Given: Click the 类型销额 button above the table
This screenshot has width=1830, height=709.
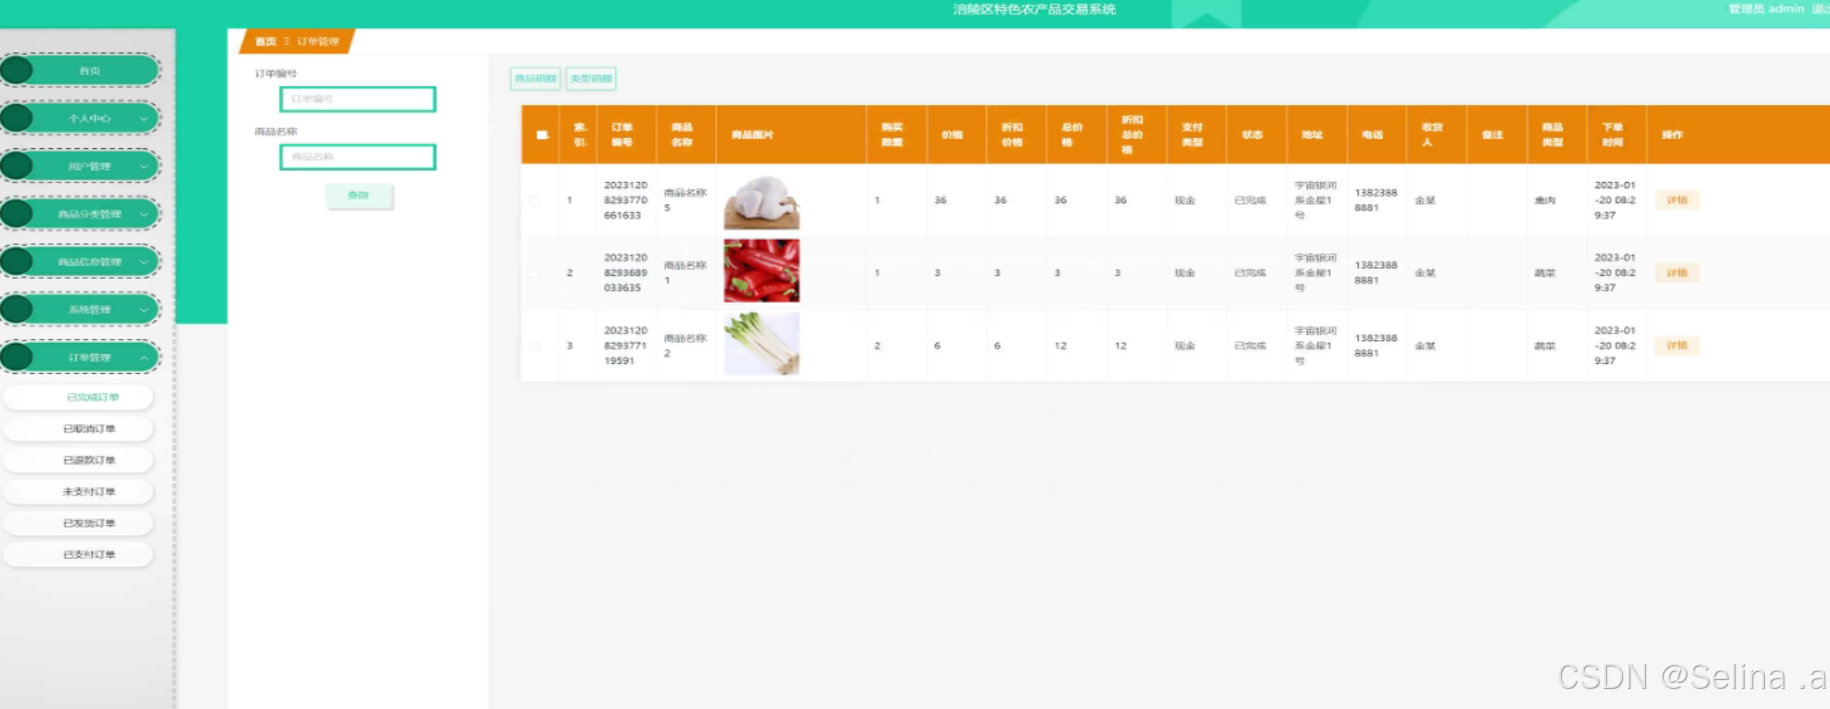Looking at the screenshot, I should [x=591, y=79].
